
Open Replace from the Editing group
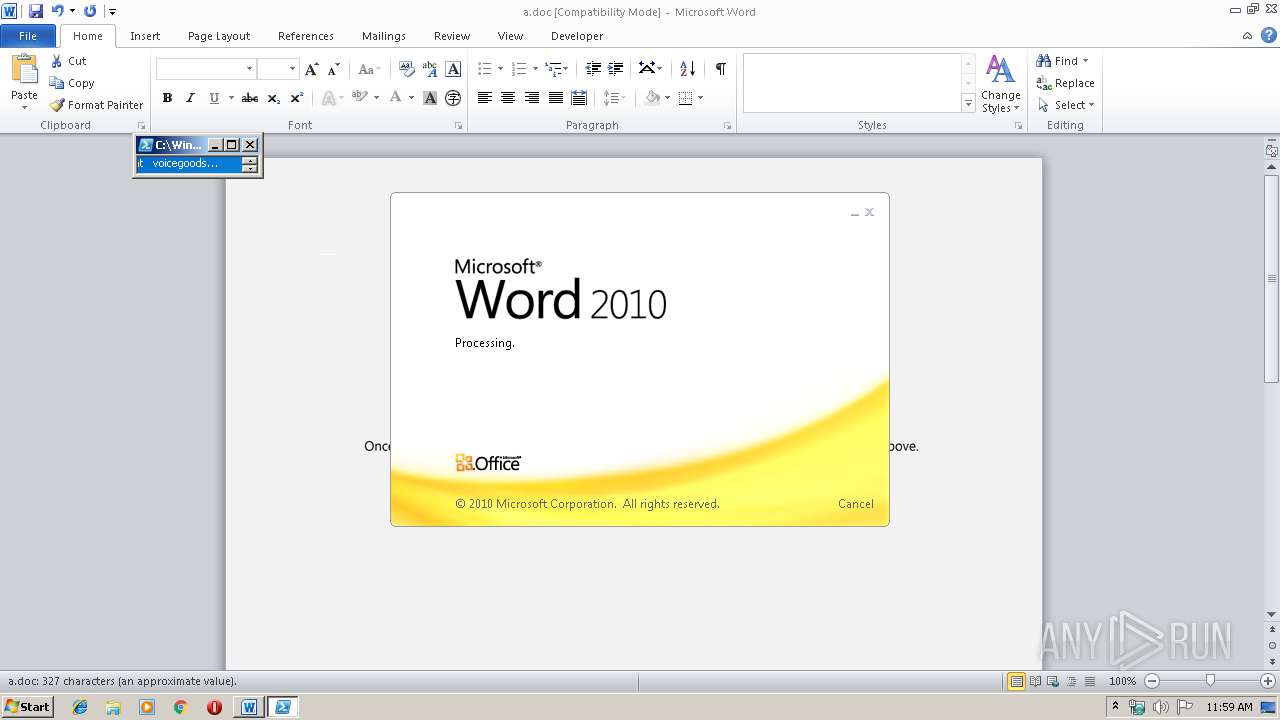point(1066,83)
